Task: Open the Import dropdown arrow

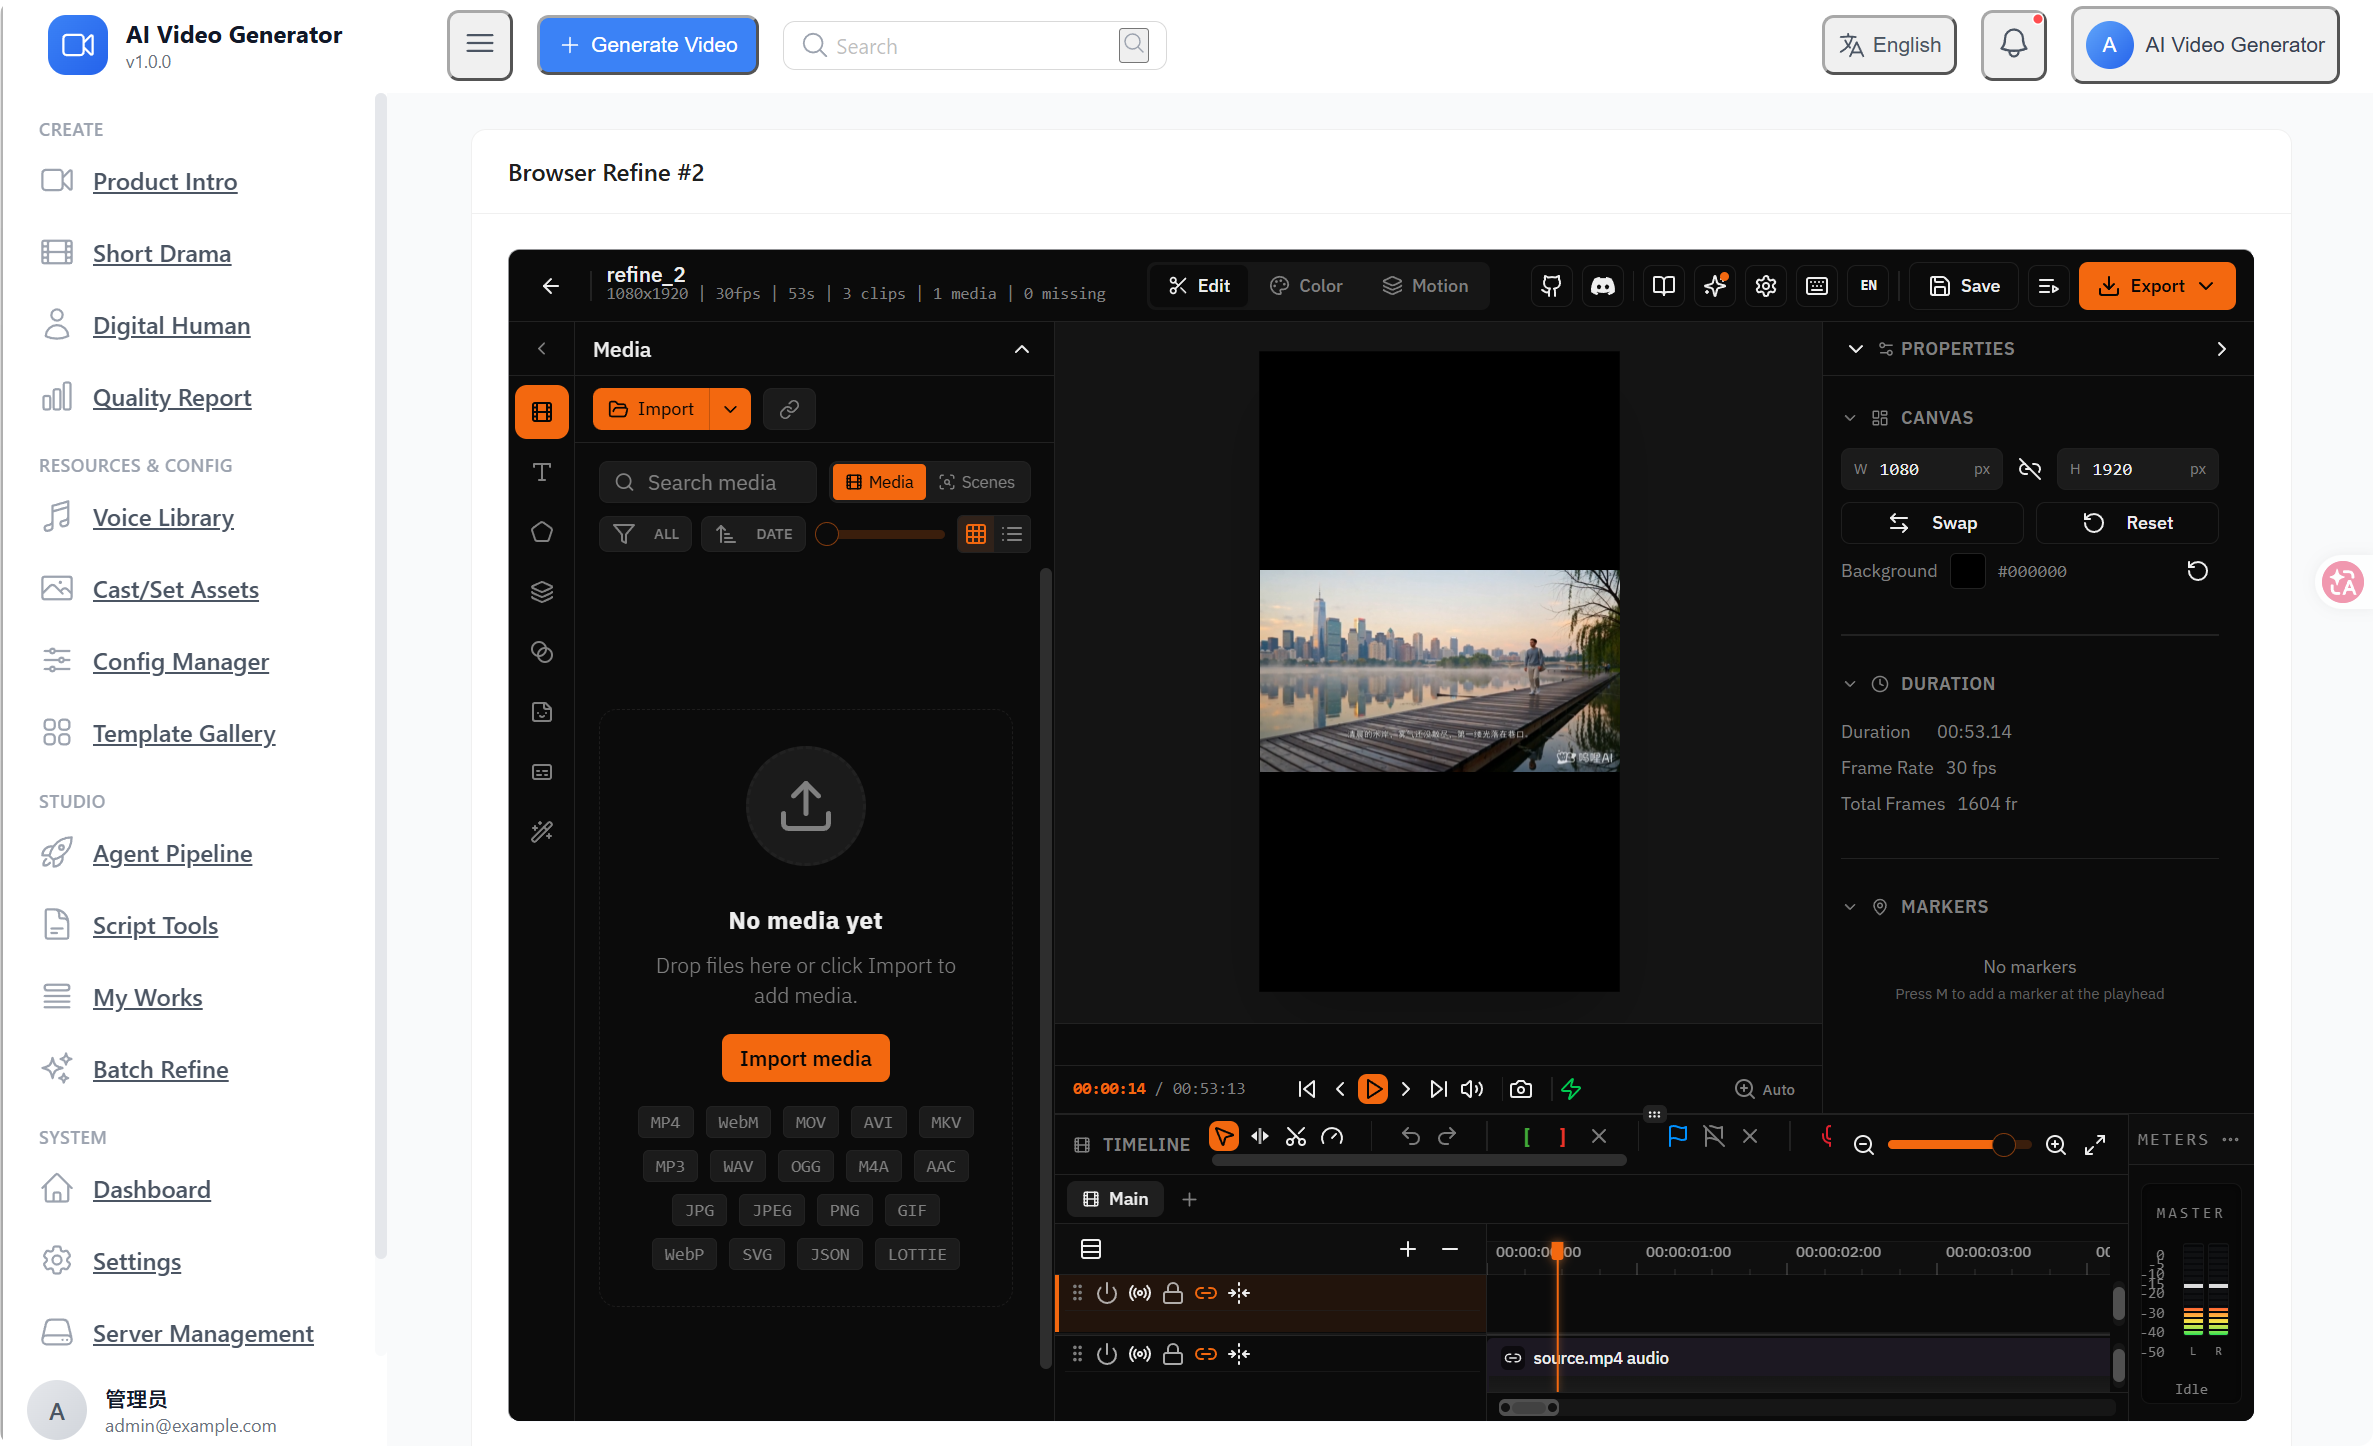Action: tap(730, 409)
